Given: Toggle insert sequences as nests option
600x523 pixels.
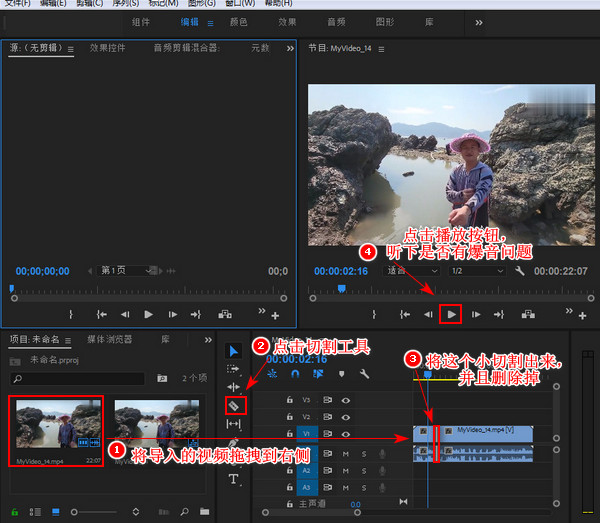Looking at the screenshot, I should tap(272, 374).
